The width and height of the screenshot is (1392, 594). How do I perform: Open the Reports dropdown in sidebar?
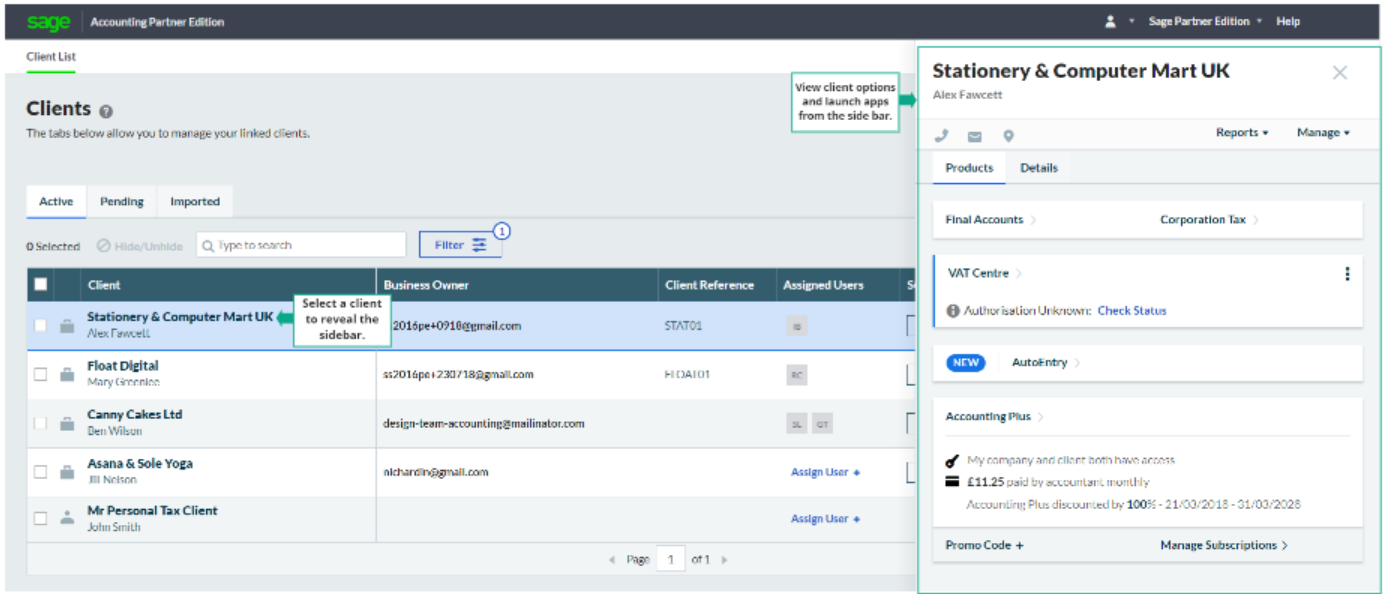[x=1241, y=133]
